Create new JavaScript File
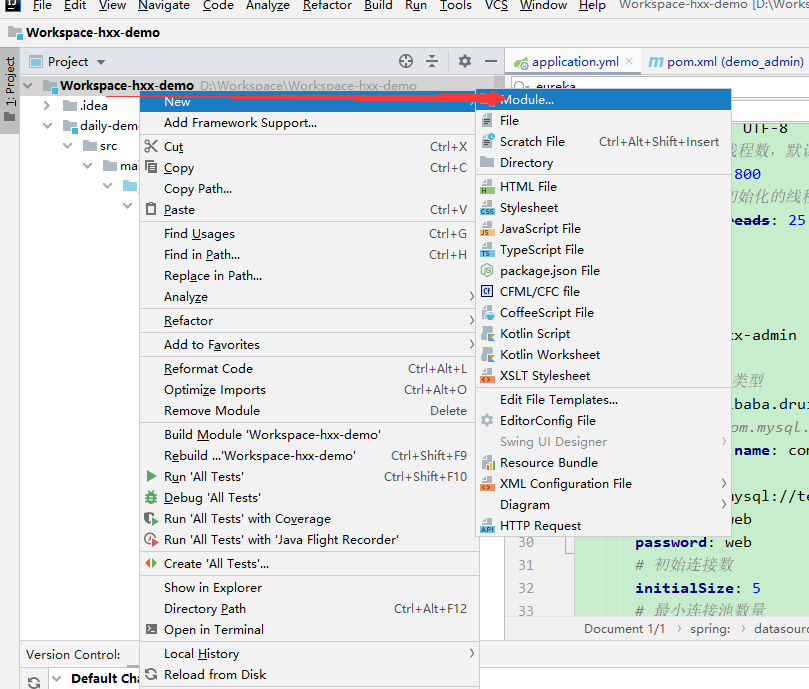 [x=604, y=229]
